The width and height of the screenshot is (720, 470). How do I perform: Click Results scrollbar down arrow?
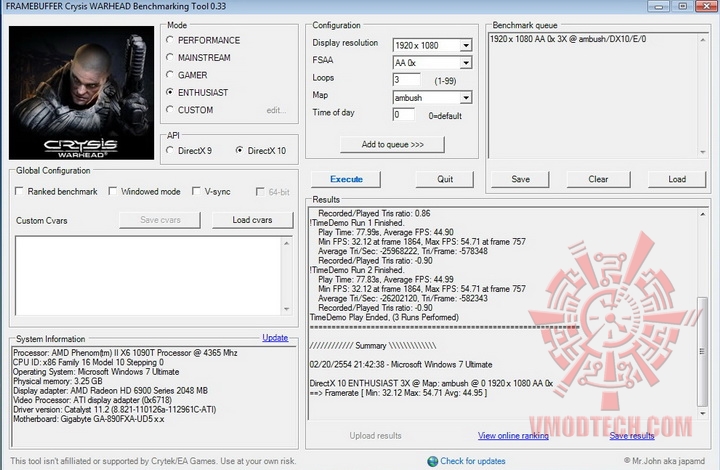click(703, 414)
